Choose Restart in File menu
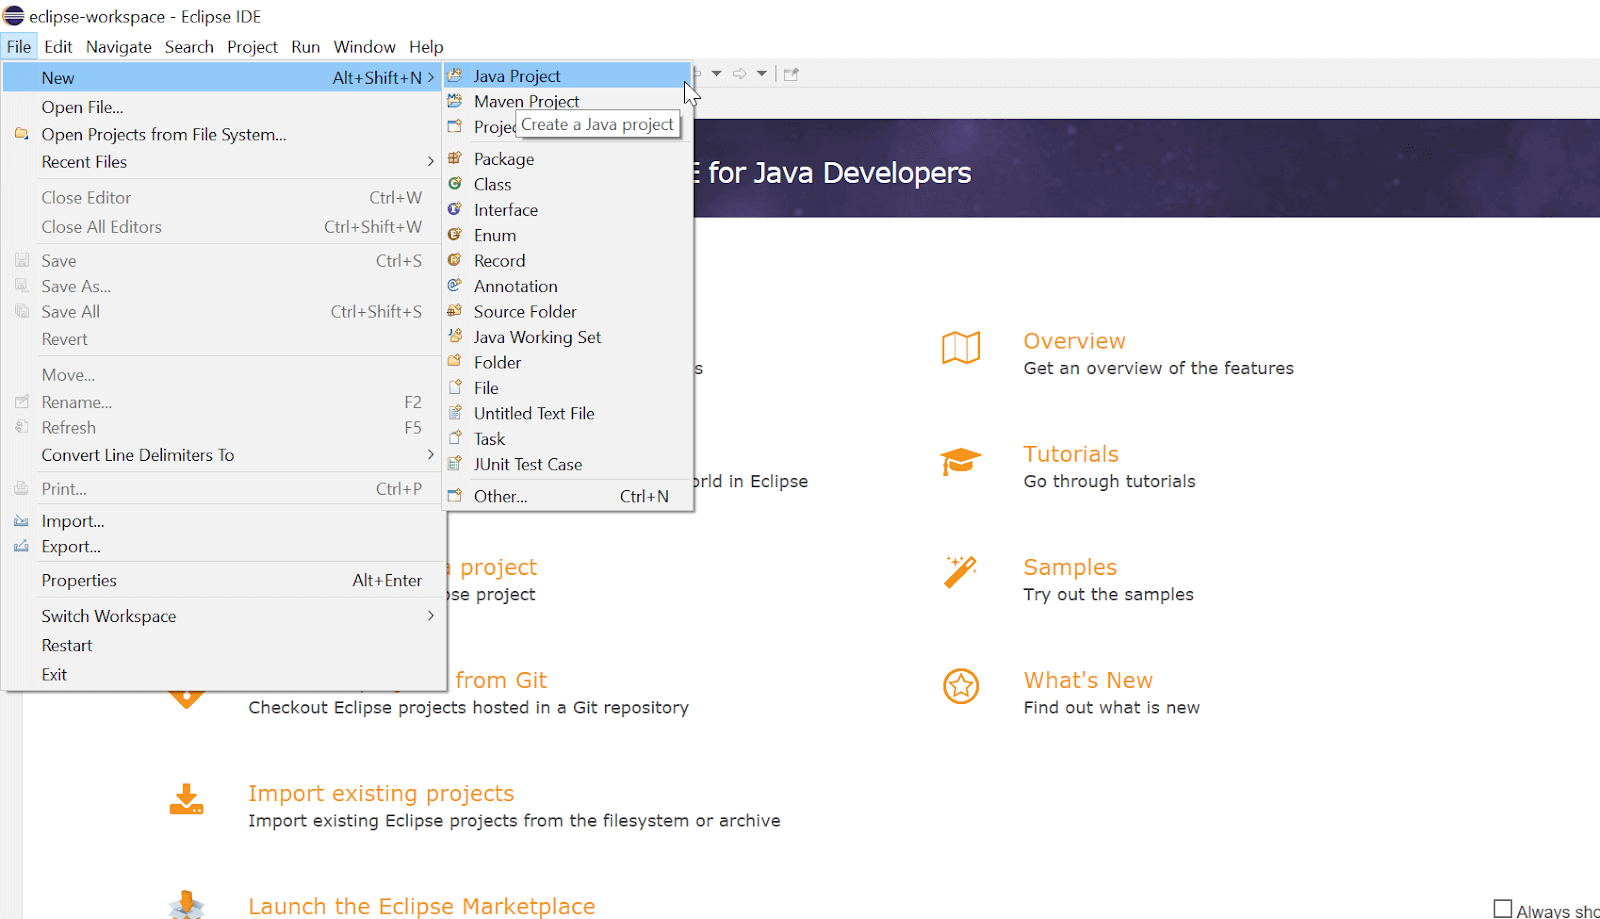The width and height of the screenshot is (1600, 919). (223, 645)
